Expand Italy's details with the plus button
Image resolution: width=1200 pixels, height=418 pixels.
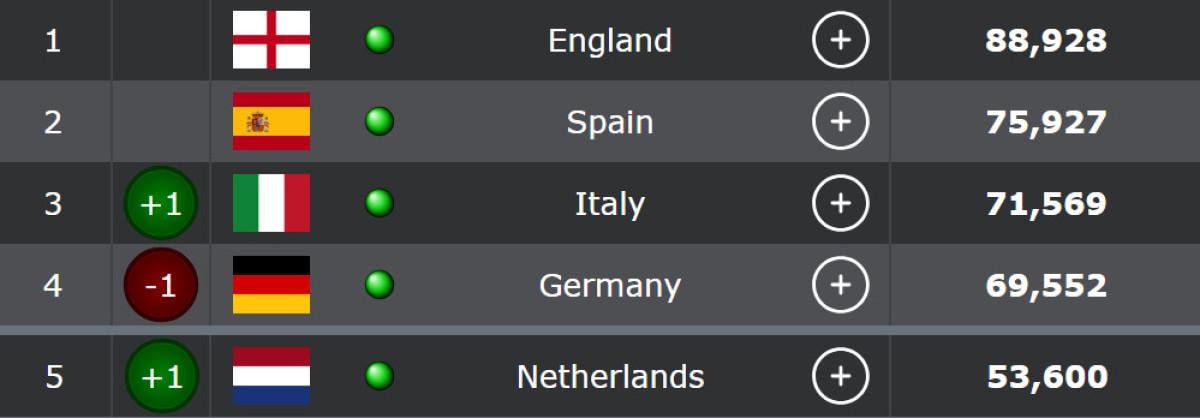click(840, 204)
